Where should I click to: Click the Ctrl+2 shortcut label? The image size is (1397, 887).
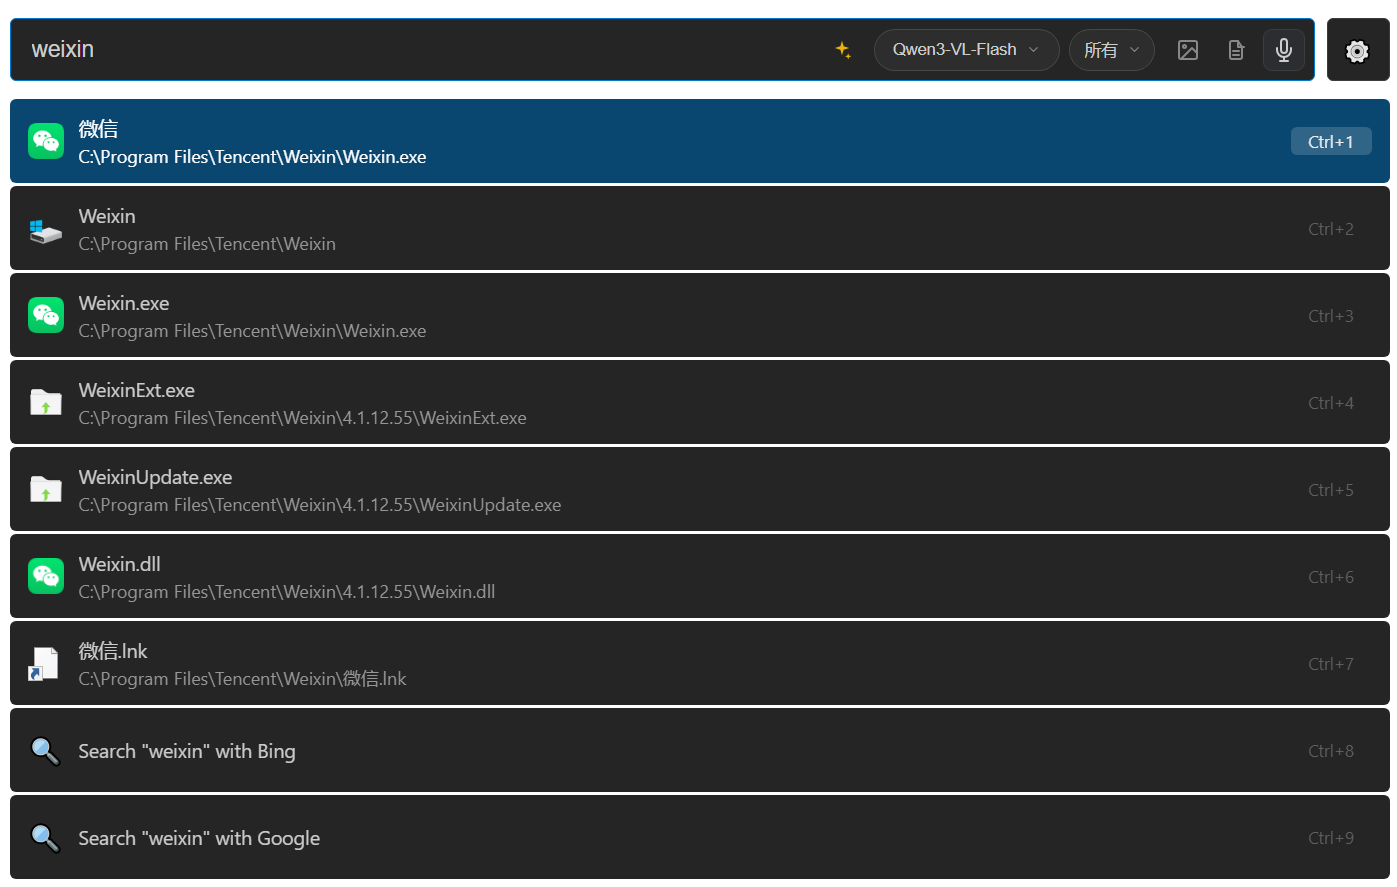[x=1331, y=229]
